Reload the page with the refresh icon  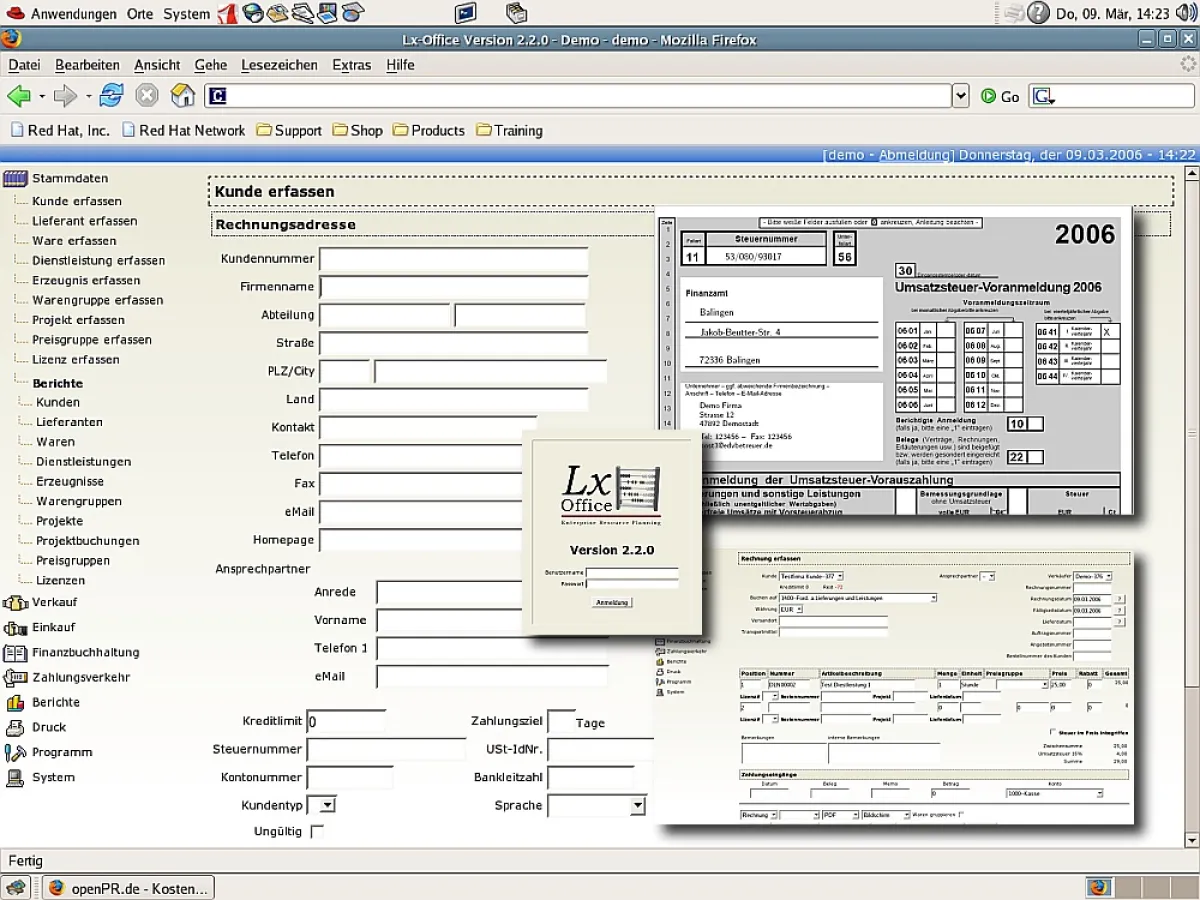(x=112, y=96)
